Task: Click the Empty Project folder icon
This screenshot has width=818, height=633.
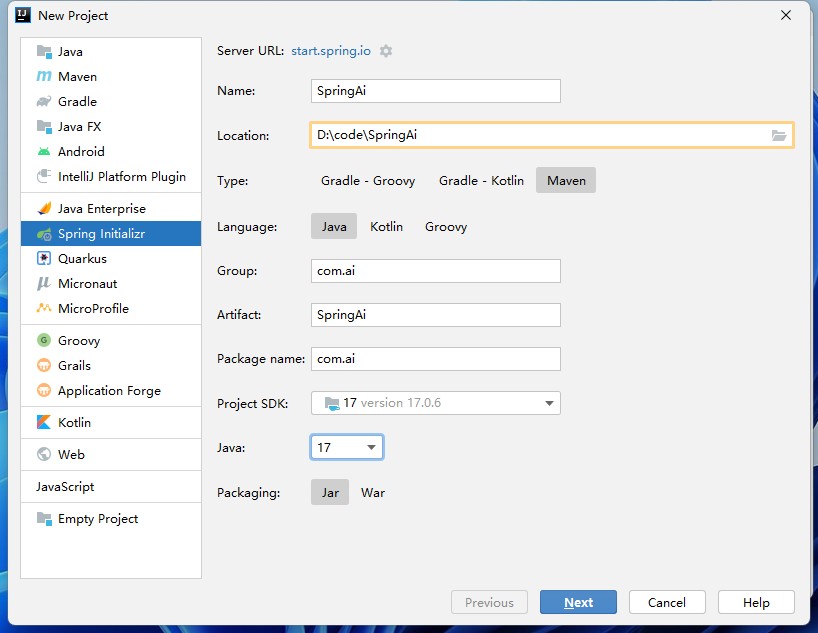Action: (x=44, y=519)
